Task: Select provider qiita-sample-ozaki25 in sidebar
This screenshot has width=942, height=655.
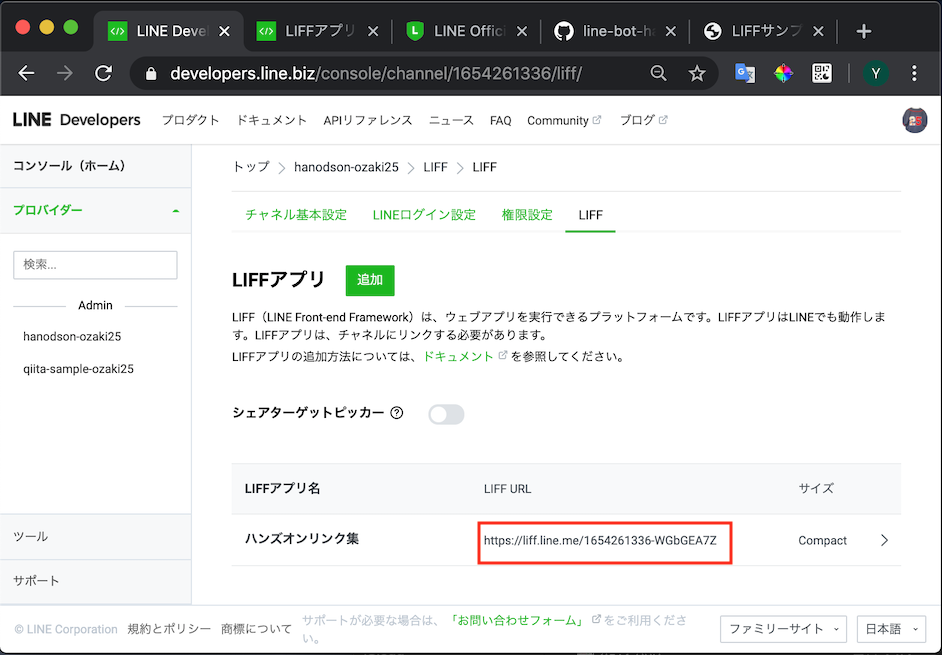Action: coord(79,369)
